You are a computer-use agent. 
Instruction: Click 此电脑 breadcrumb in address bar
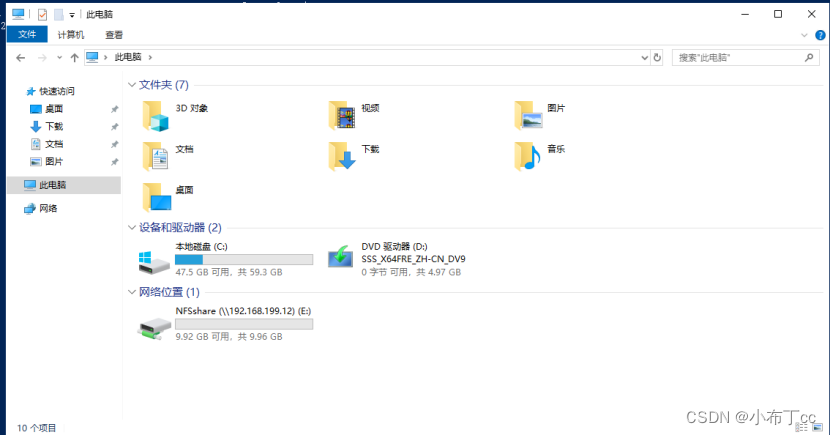[x=128, y=57]
